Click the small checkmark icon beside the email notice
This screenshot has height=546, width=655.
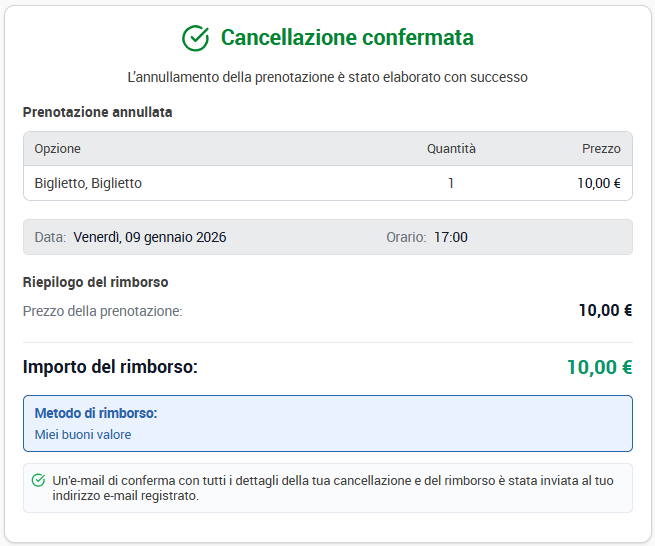click(x=38, y=480)
